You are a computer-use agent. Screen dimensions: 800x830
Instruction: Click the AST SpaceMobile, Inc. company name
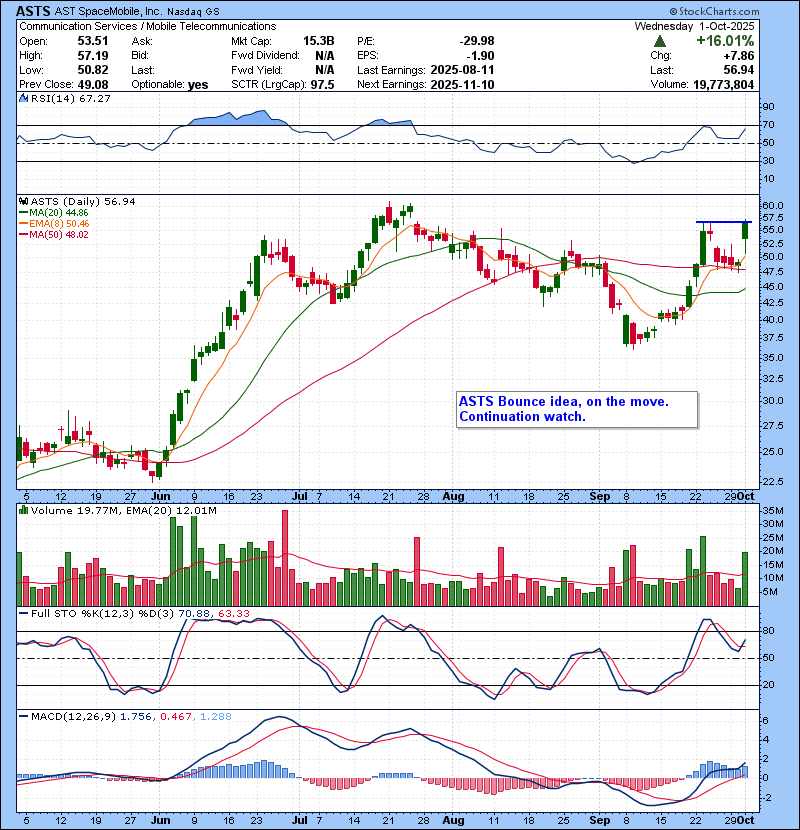(109, 11)
